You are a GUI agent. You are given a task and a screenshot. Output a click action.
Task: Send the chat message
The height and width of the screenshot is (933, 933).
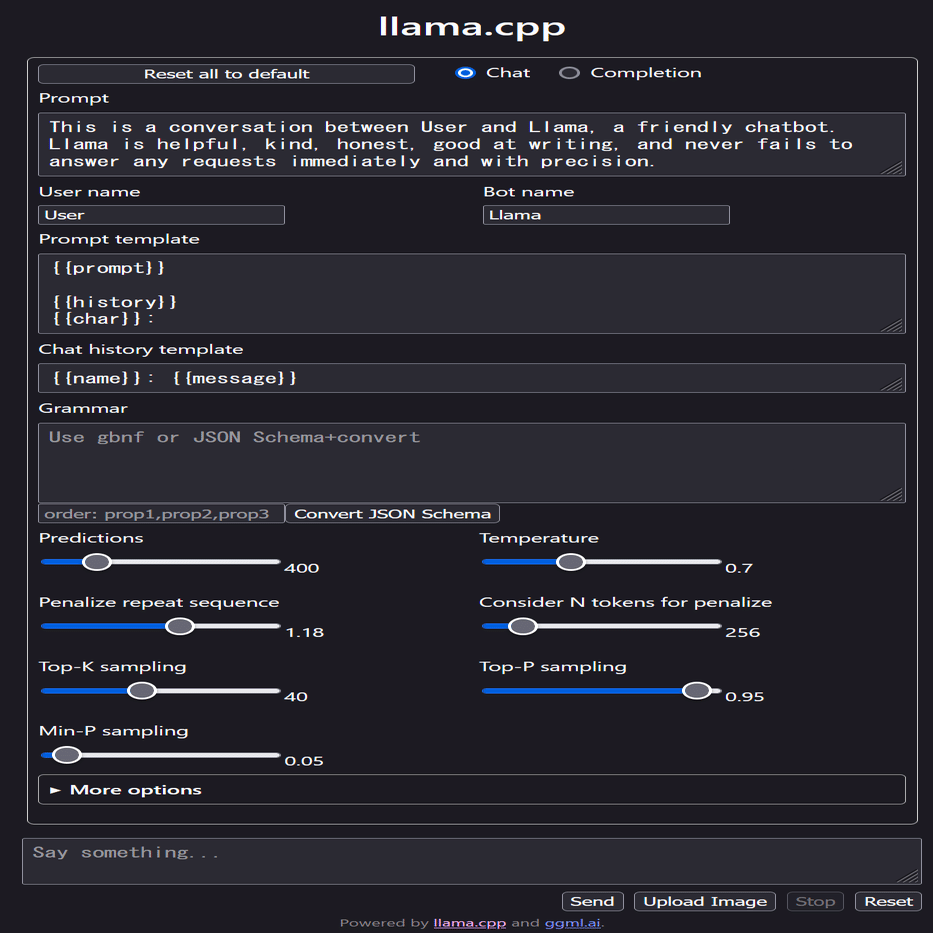(x=593, y=901)
